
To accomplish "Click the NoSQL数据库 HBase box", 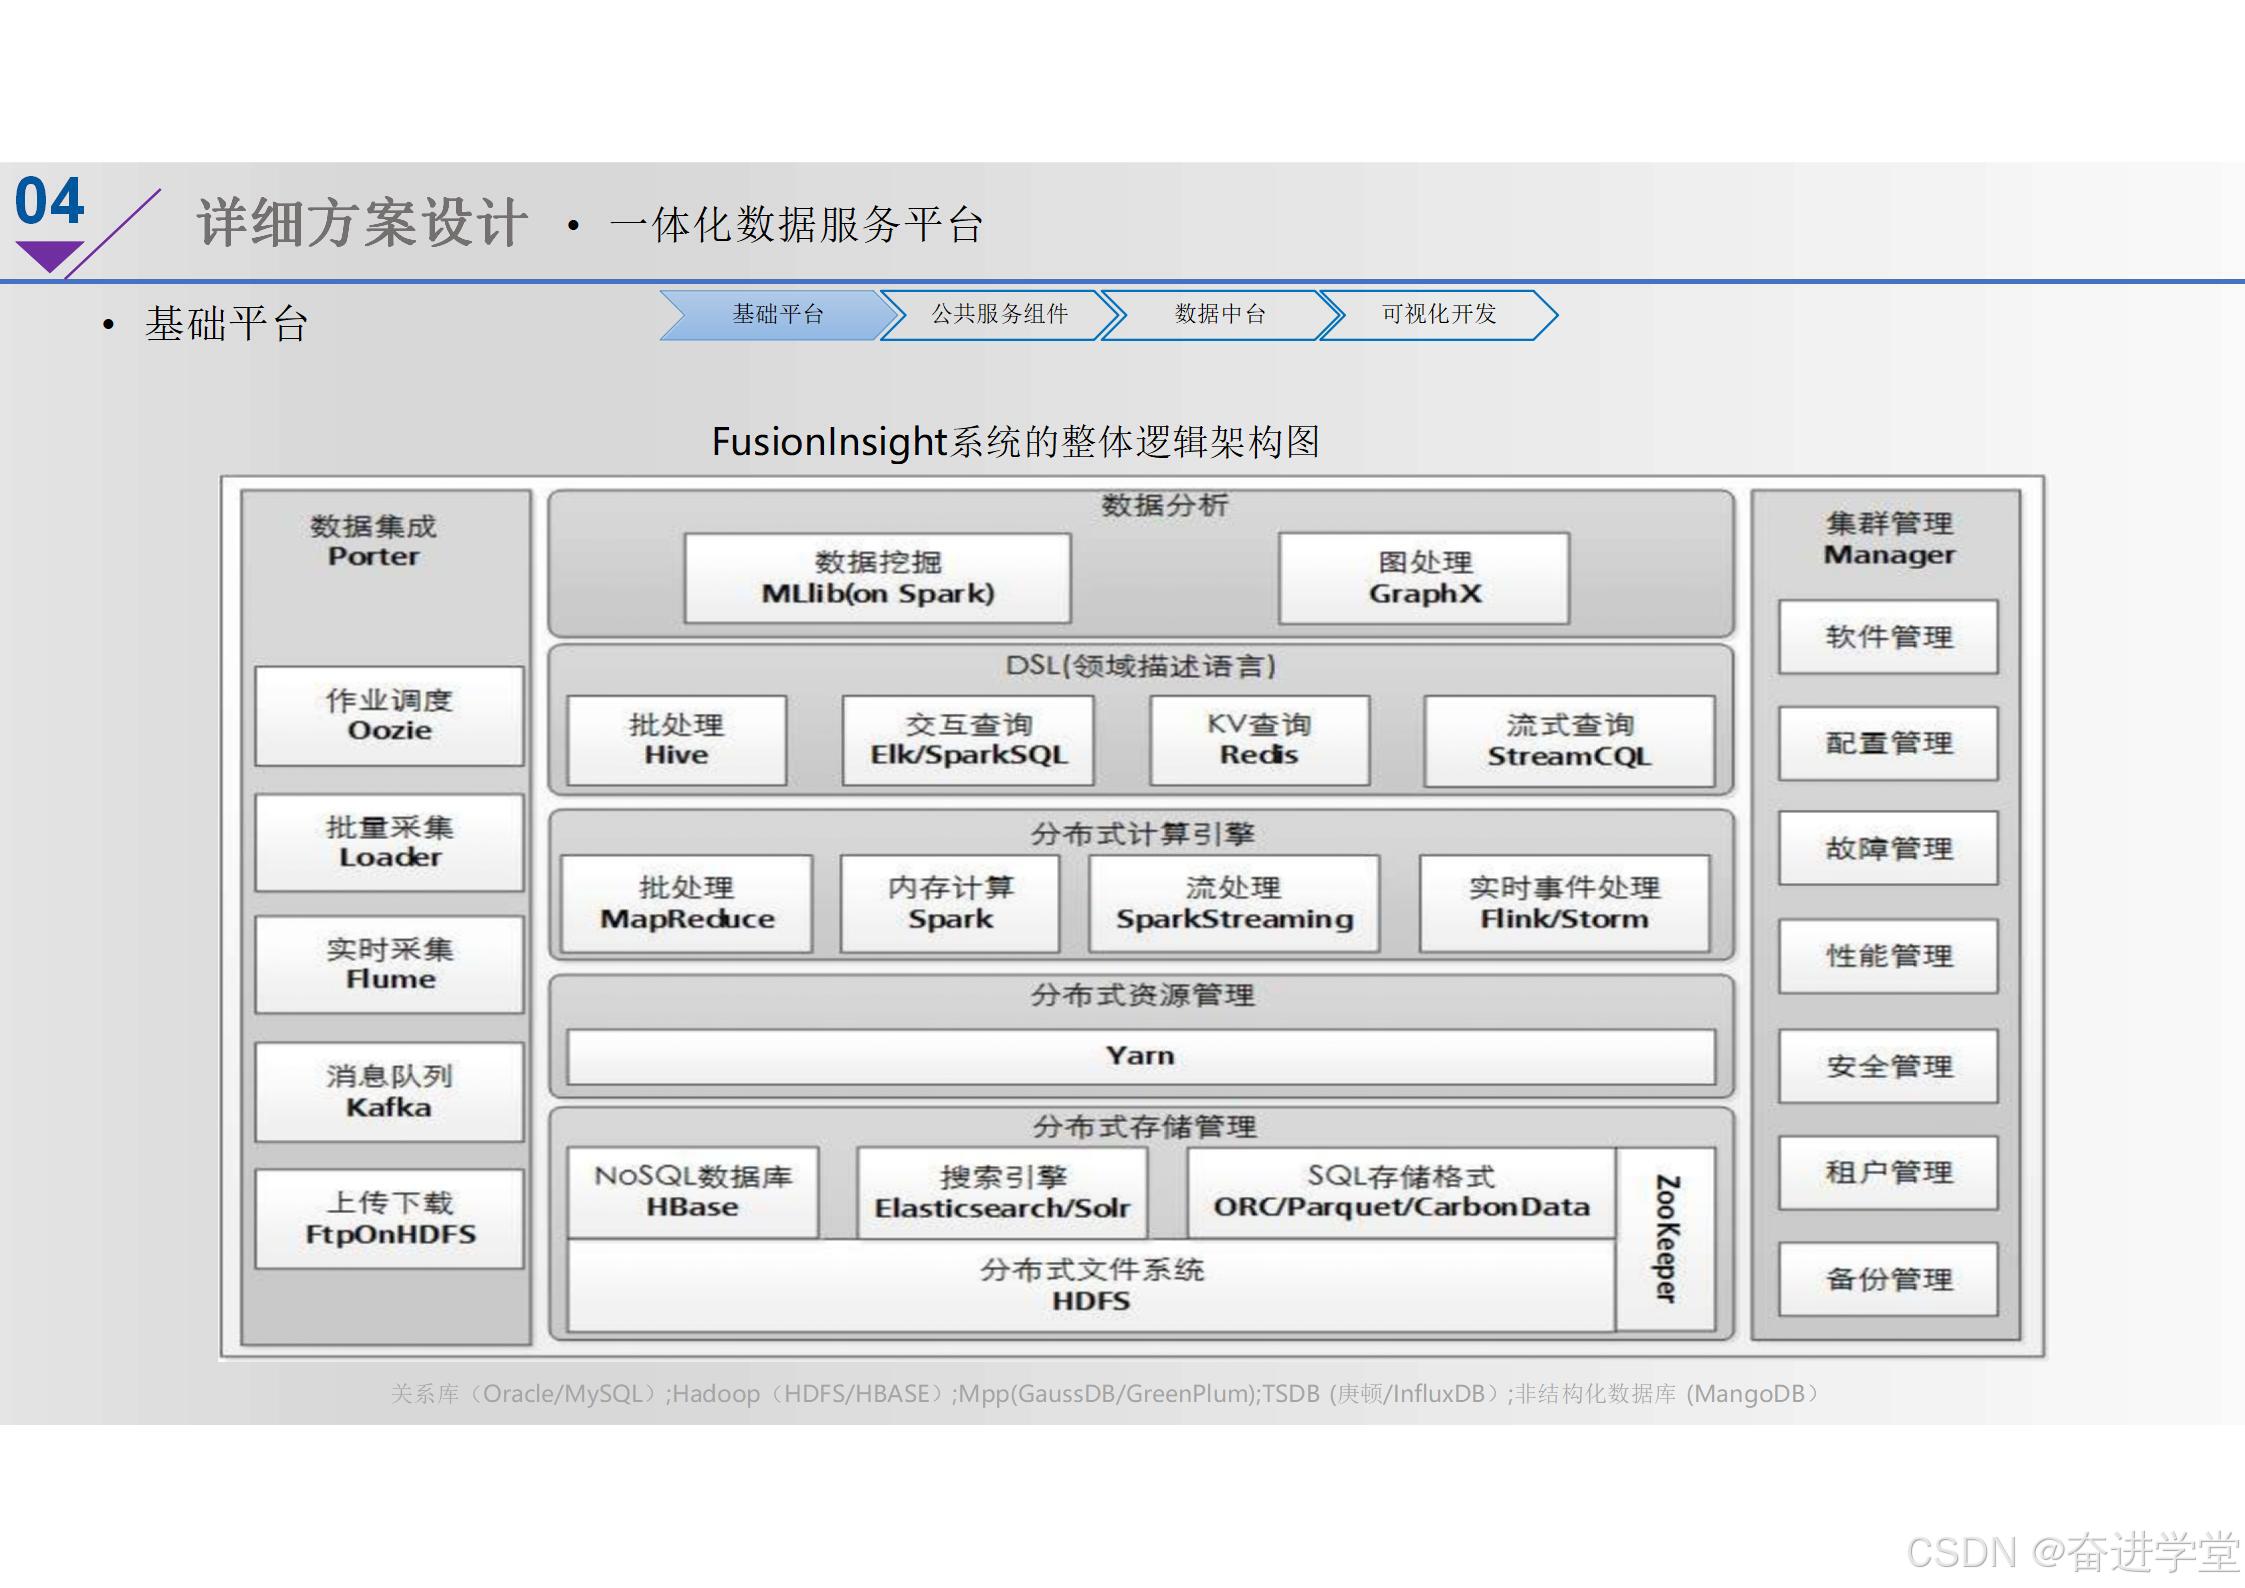I will point(692,1192).
